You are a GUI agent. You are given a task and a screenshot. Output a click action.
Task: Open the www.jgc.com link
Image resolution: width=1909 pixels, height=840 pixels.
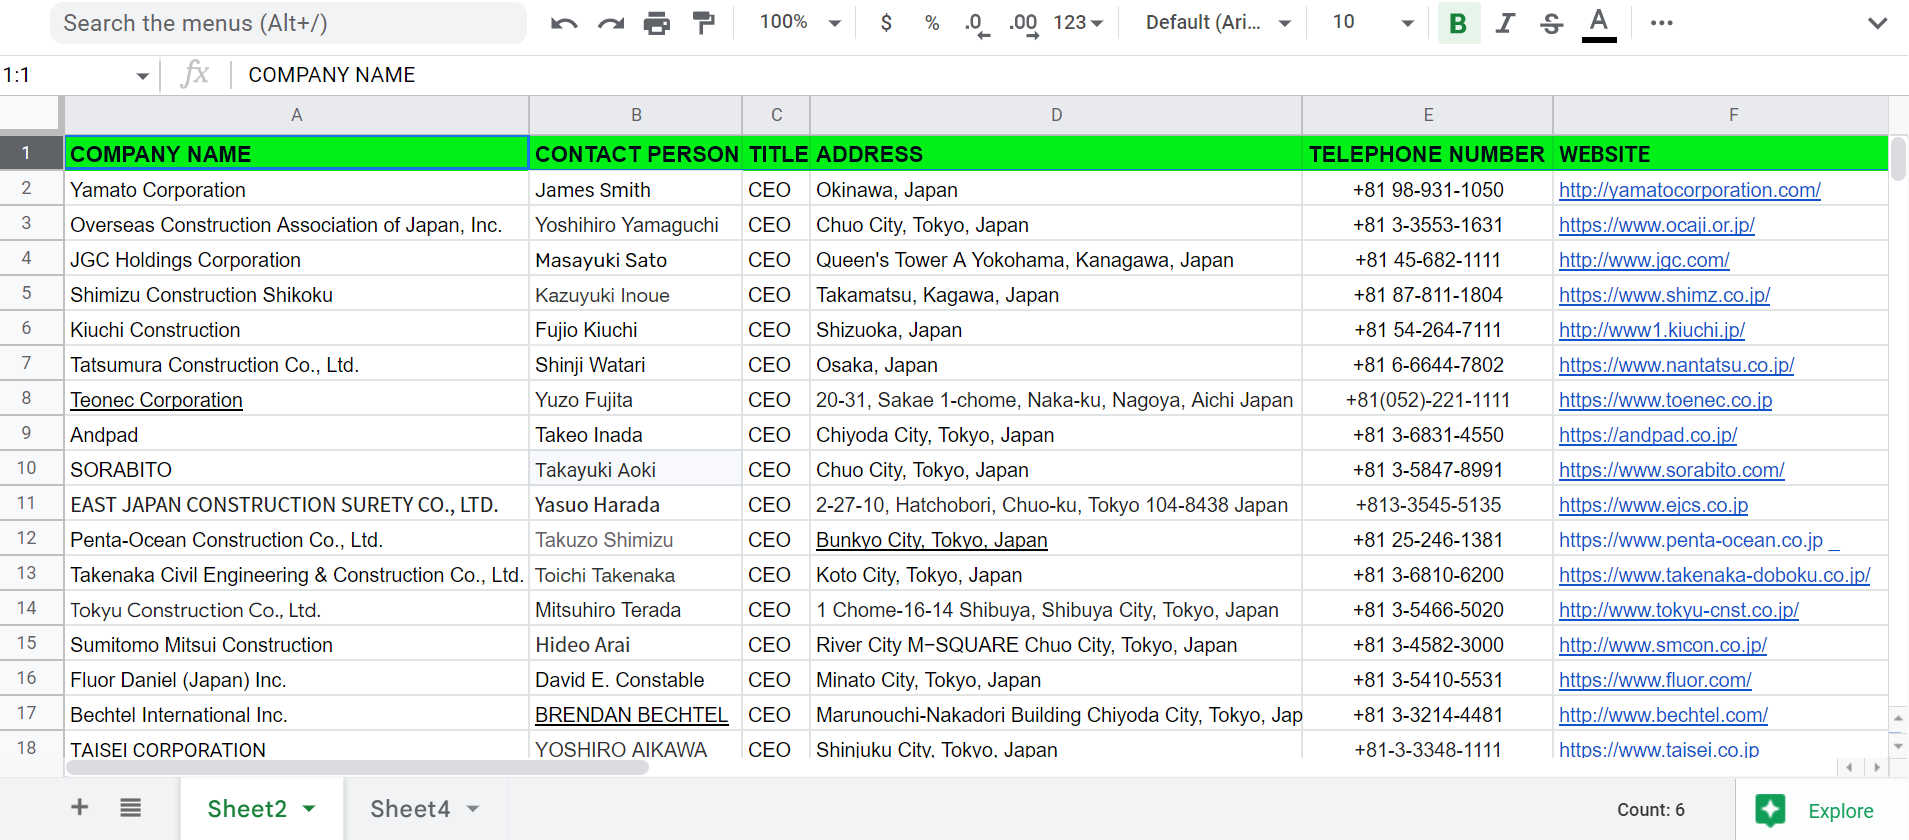1644,260
